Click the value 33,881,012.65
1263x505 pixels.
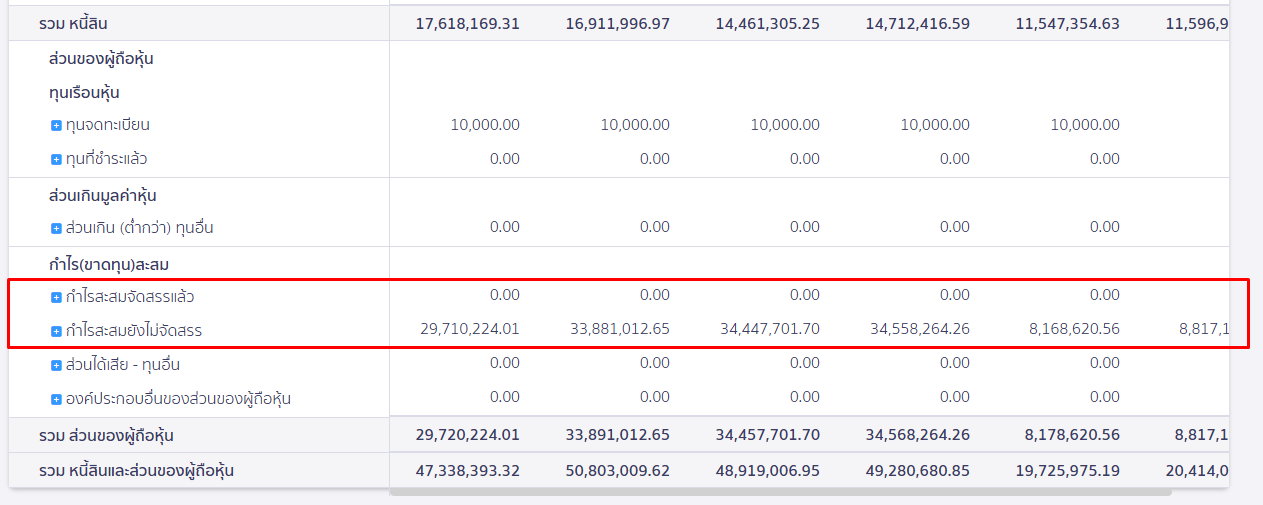[618, 329]
